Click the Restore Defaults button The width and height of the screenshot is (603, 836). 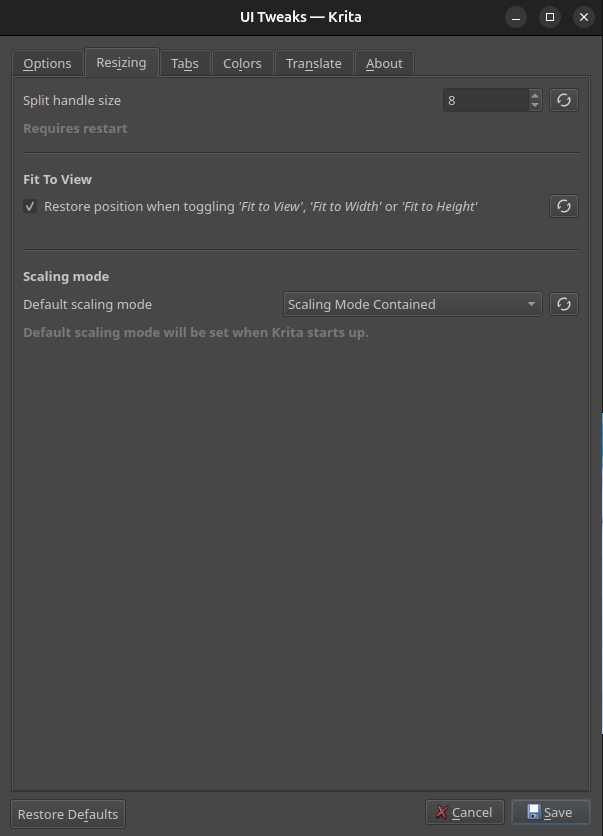coord(68,813)
